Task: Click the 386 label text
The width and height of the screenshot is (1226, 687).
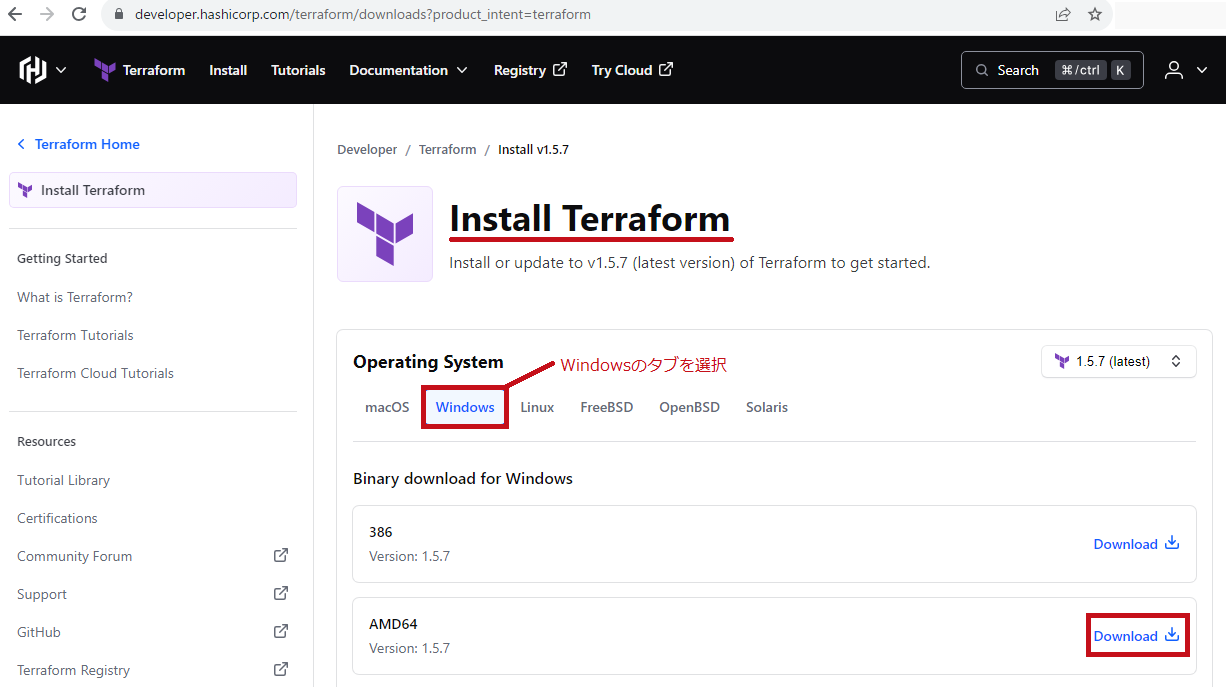Action: pos(381,532)
